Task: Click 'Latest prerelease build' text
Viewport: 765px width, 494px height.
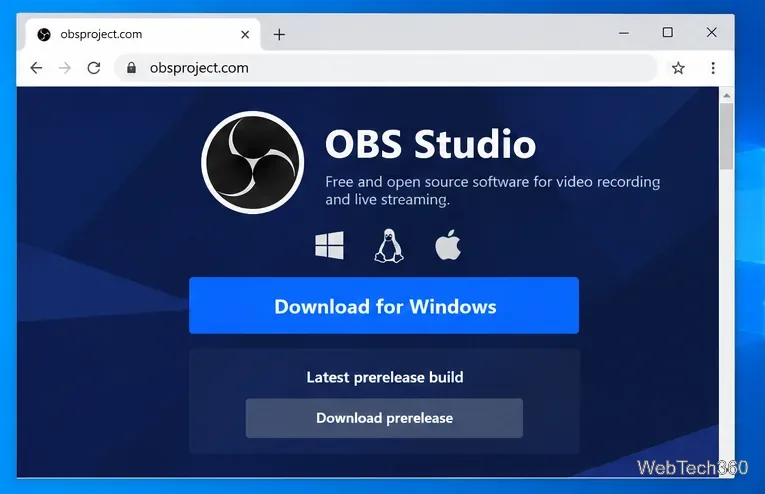Action: point(385,377)
